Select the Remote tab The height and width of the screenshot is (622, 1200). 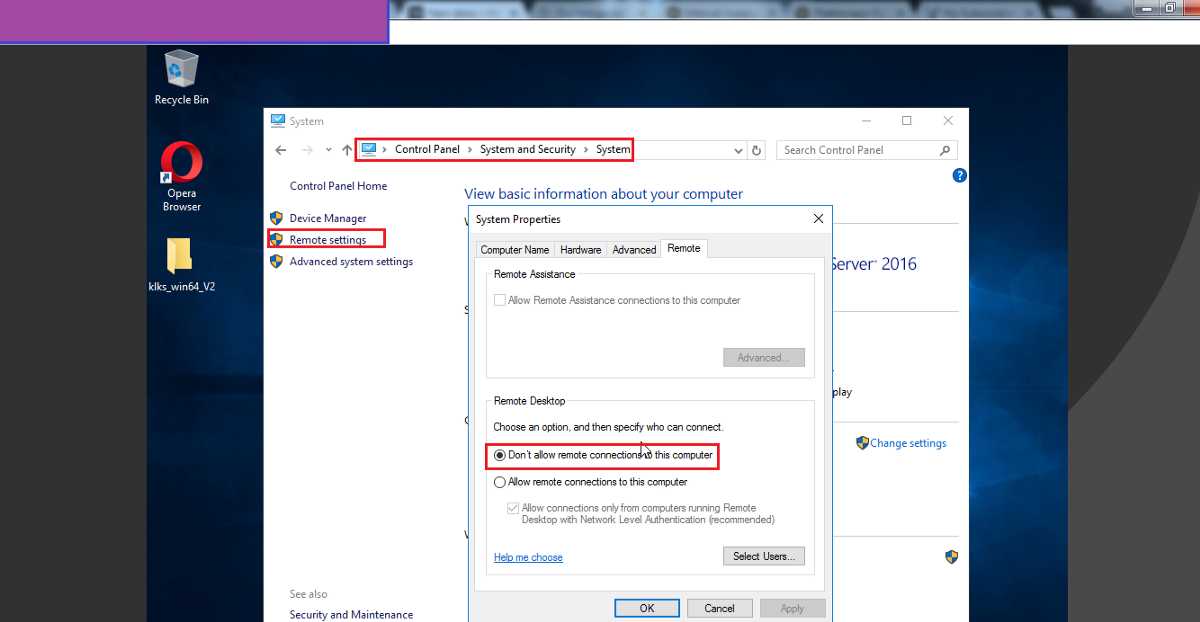(x=684, y=248)
